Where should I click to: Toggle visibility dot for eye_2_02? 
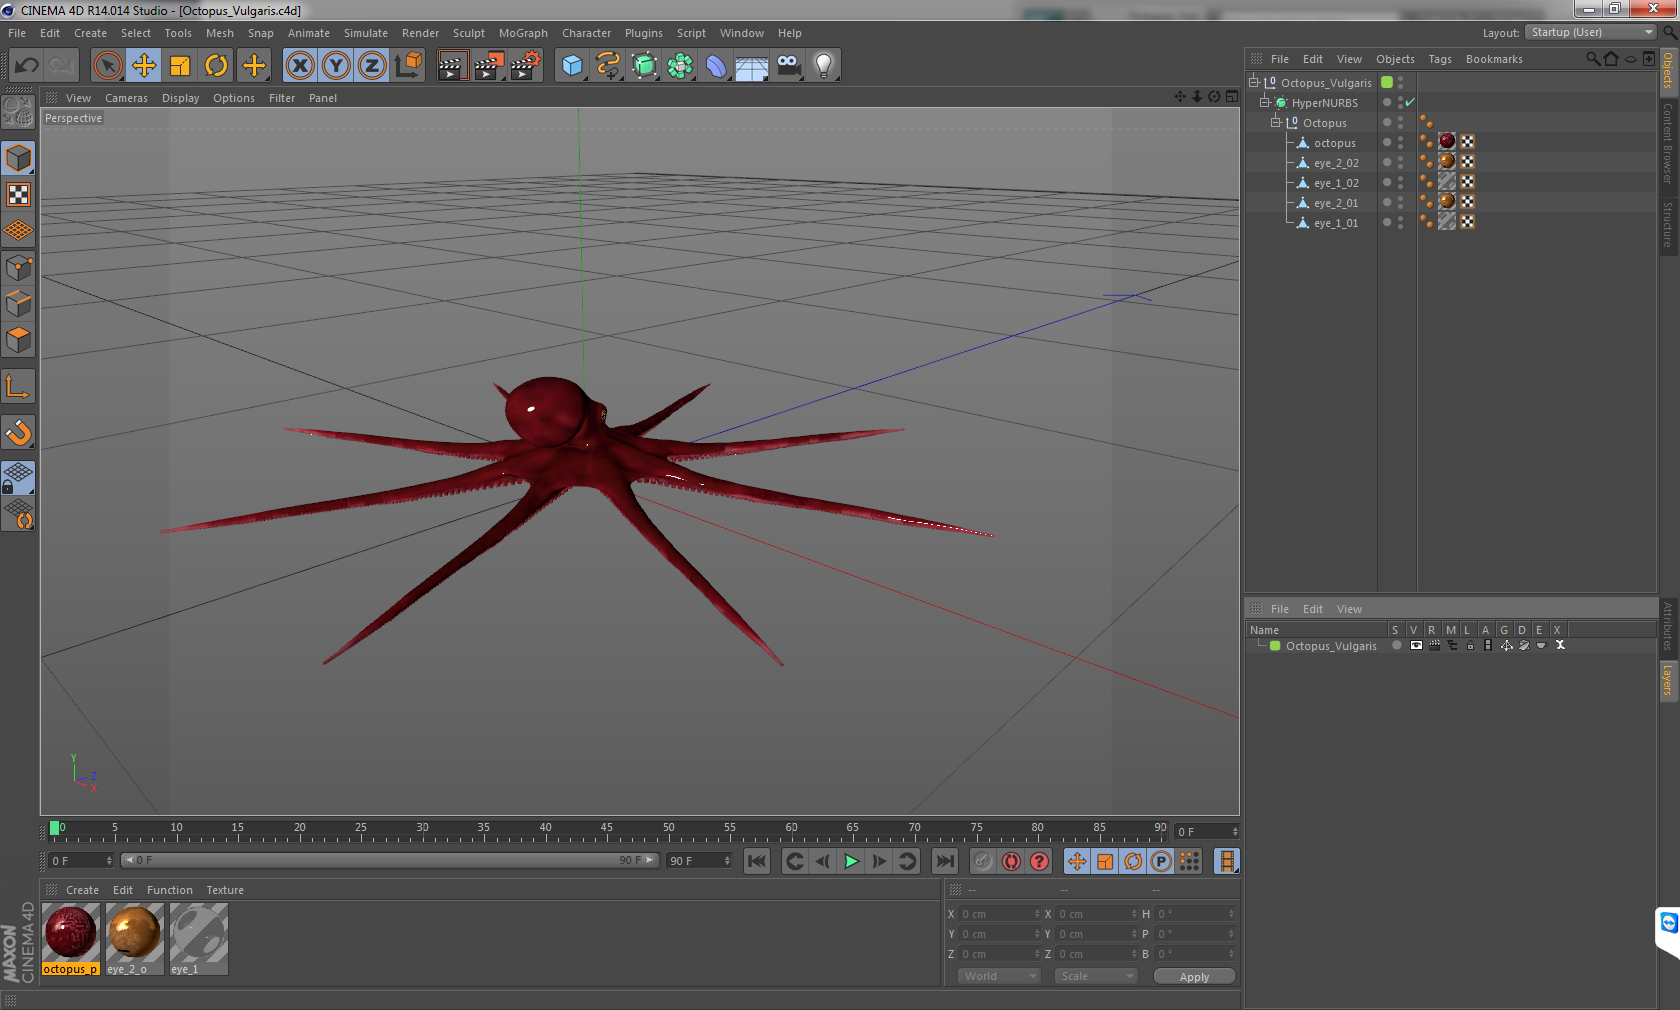(1387, 162)
